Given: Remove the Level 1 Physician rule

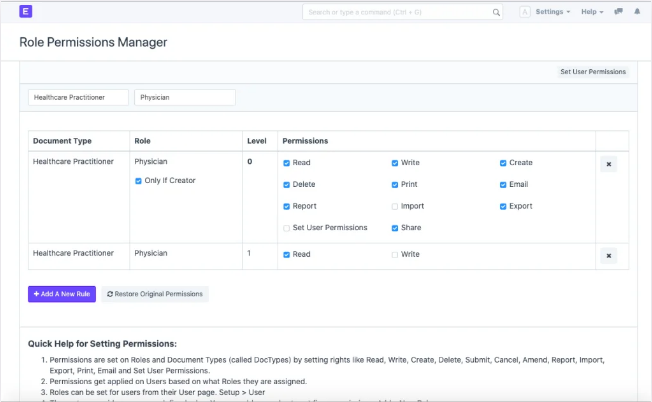Looking at the screenshot, I should point(608,256).
